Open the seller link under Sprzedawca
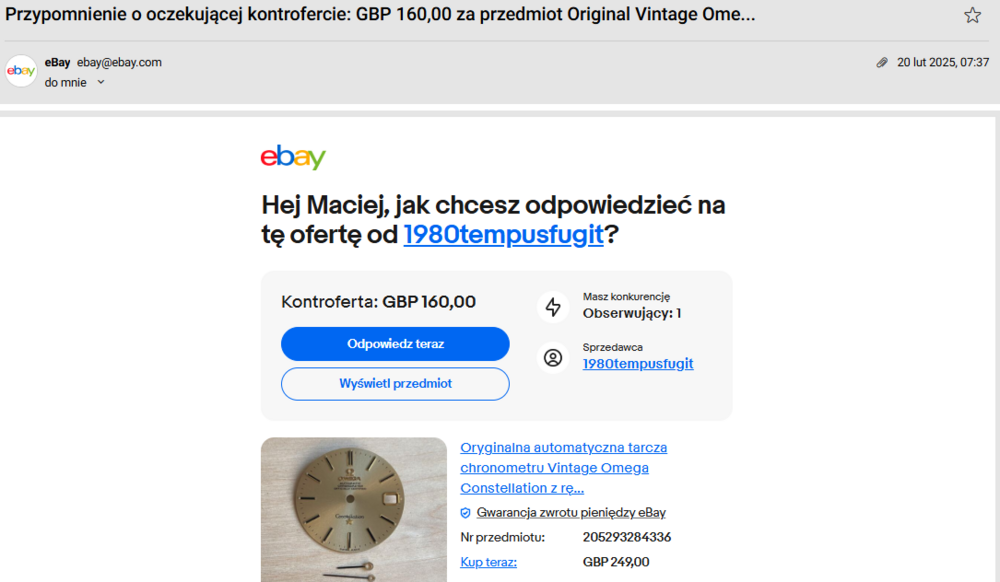 638,364
